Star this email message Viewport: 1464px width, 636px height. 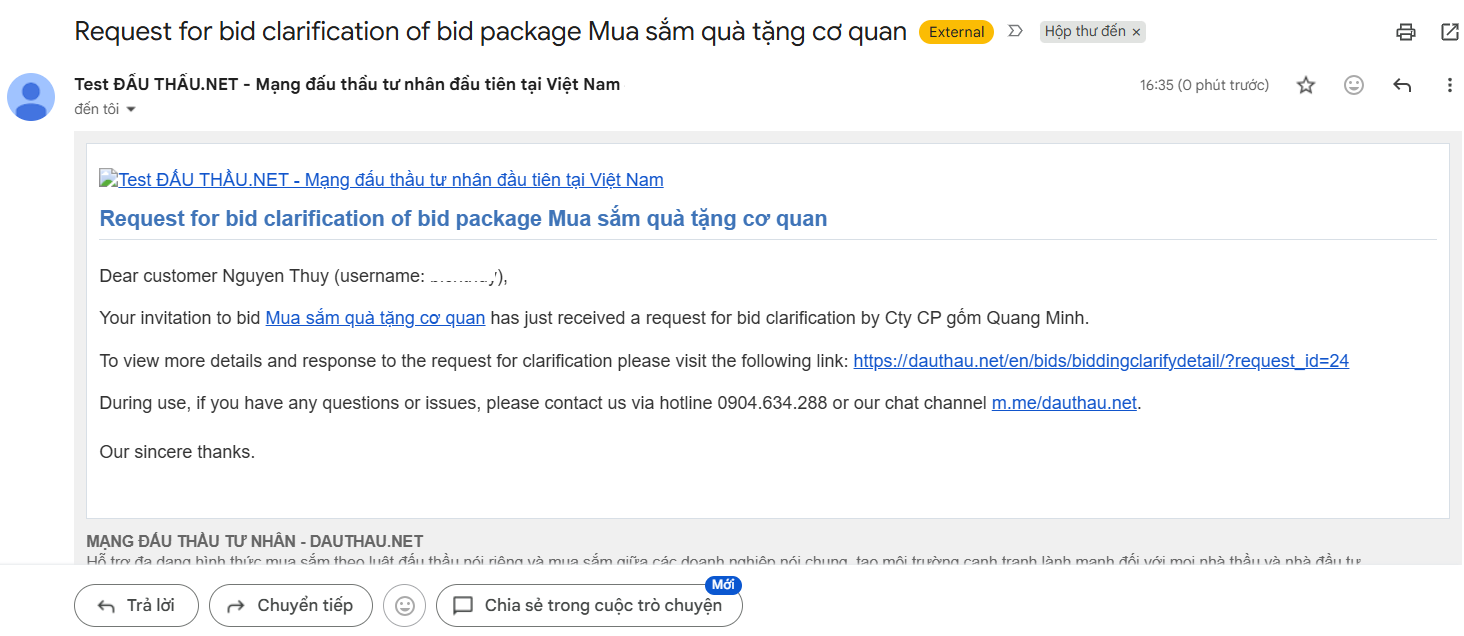pos(1306,85)
